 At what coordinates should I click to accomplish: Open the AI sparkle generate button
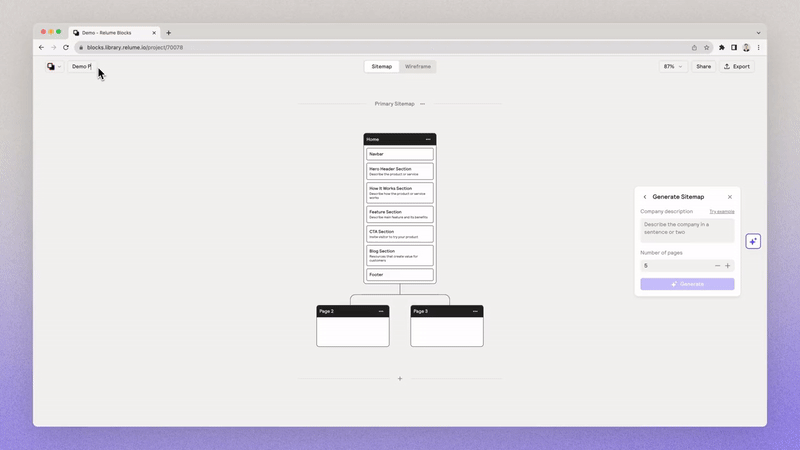[x=753, y=241]
